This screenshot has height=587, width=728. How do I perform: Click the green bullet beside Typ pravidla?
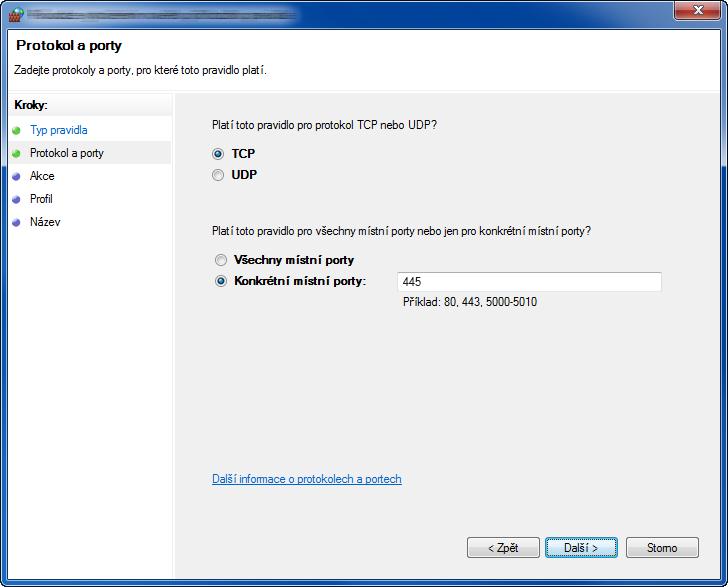17,130
